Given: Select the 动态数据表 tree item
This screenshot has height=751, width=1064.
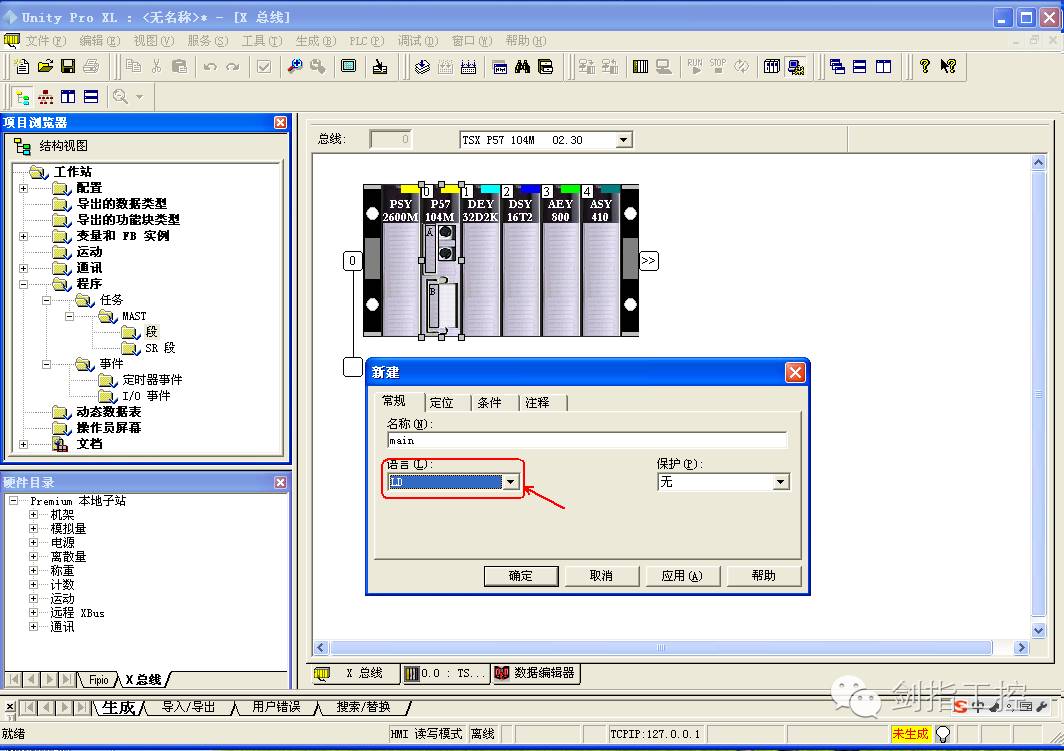Looking at the screenshot, I should [x=109, y=412].
